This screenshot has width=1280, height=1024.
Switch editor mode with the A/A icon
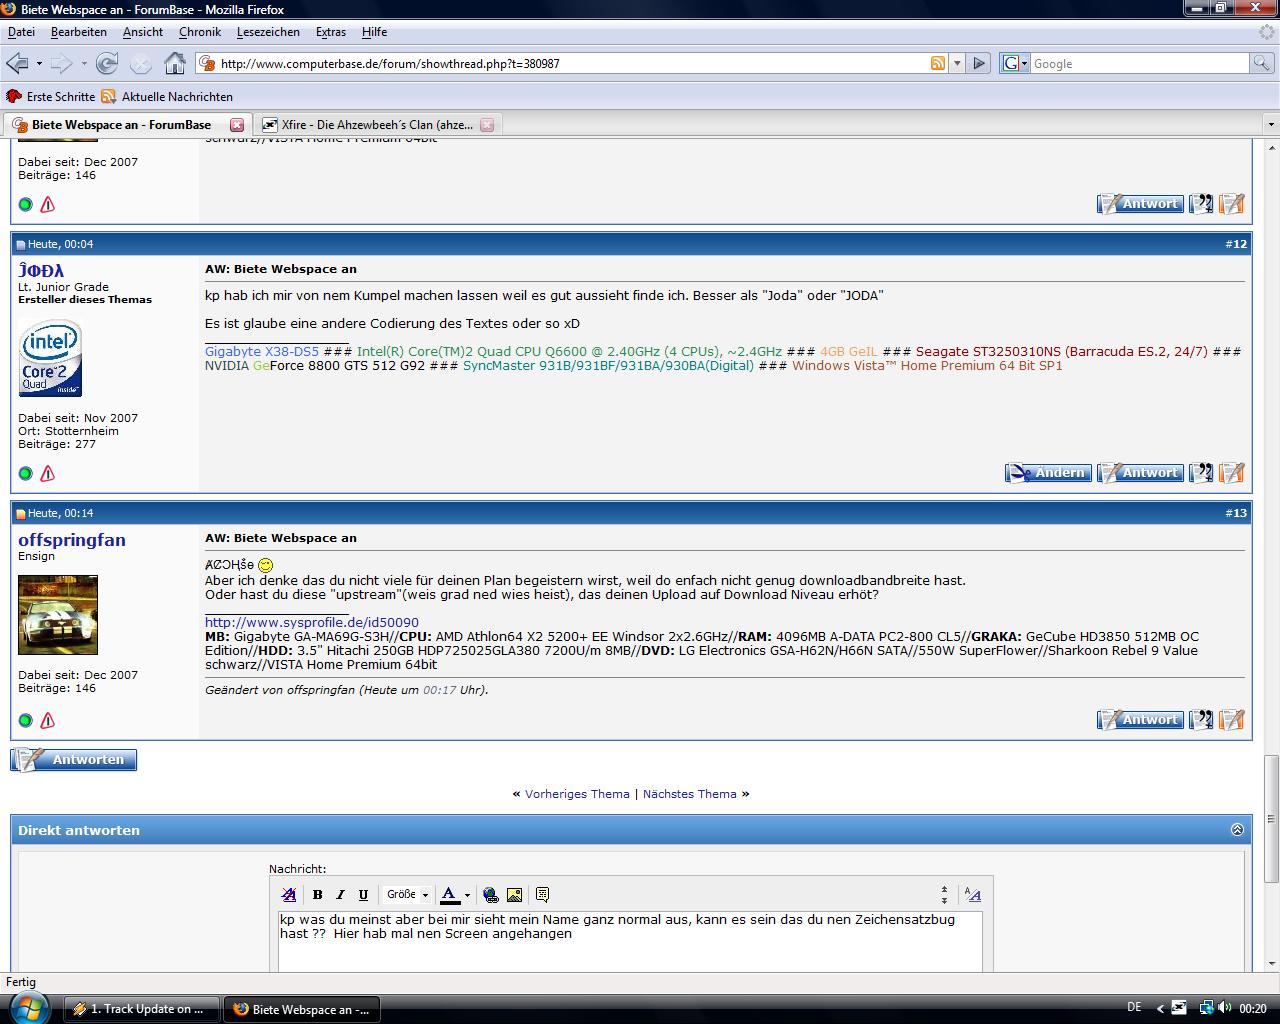click(973, 895)
